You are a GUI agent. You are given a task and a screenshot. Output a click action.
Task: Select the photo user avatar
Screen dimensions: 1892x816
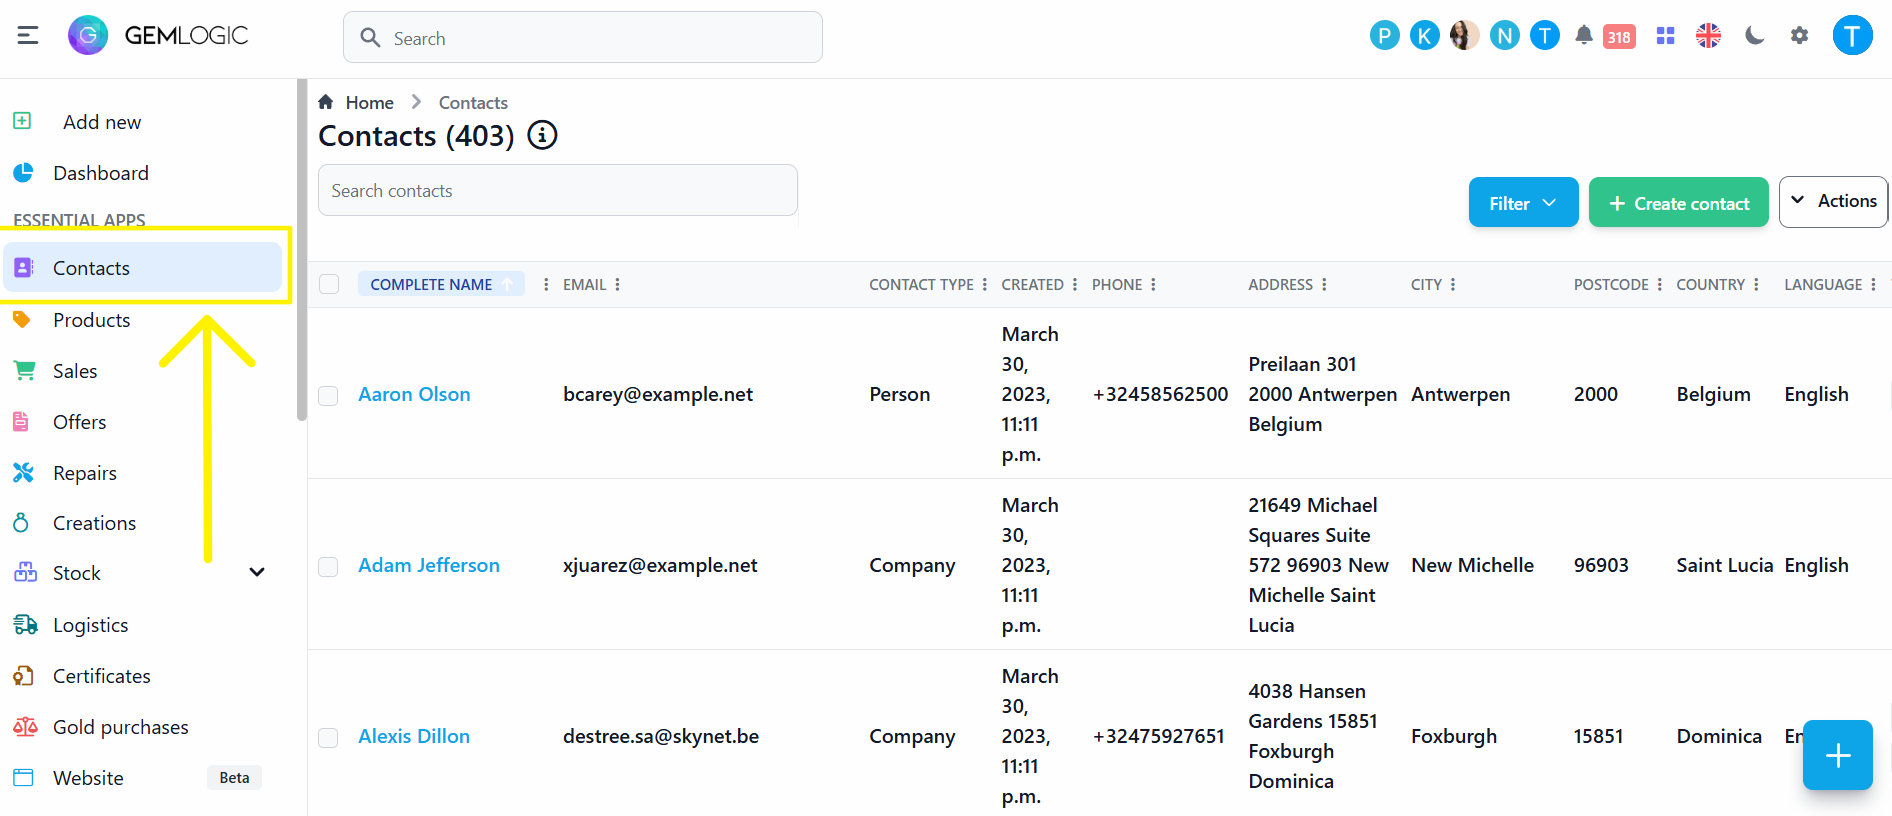click(x=1464, y=36)
